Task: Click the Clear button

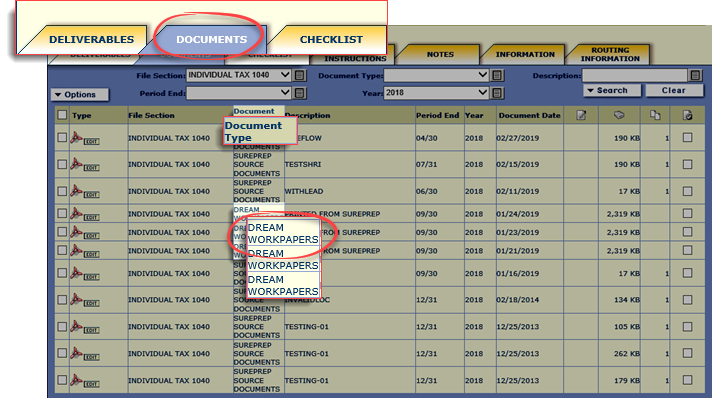Action: coord(673,90)
